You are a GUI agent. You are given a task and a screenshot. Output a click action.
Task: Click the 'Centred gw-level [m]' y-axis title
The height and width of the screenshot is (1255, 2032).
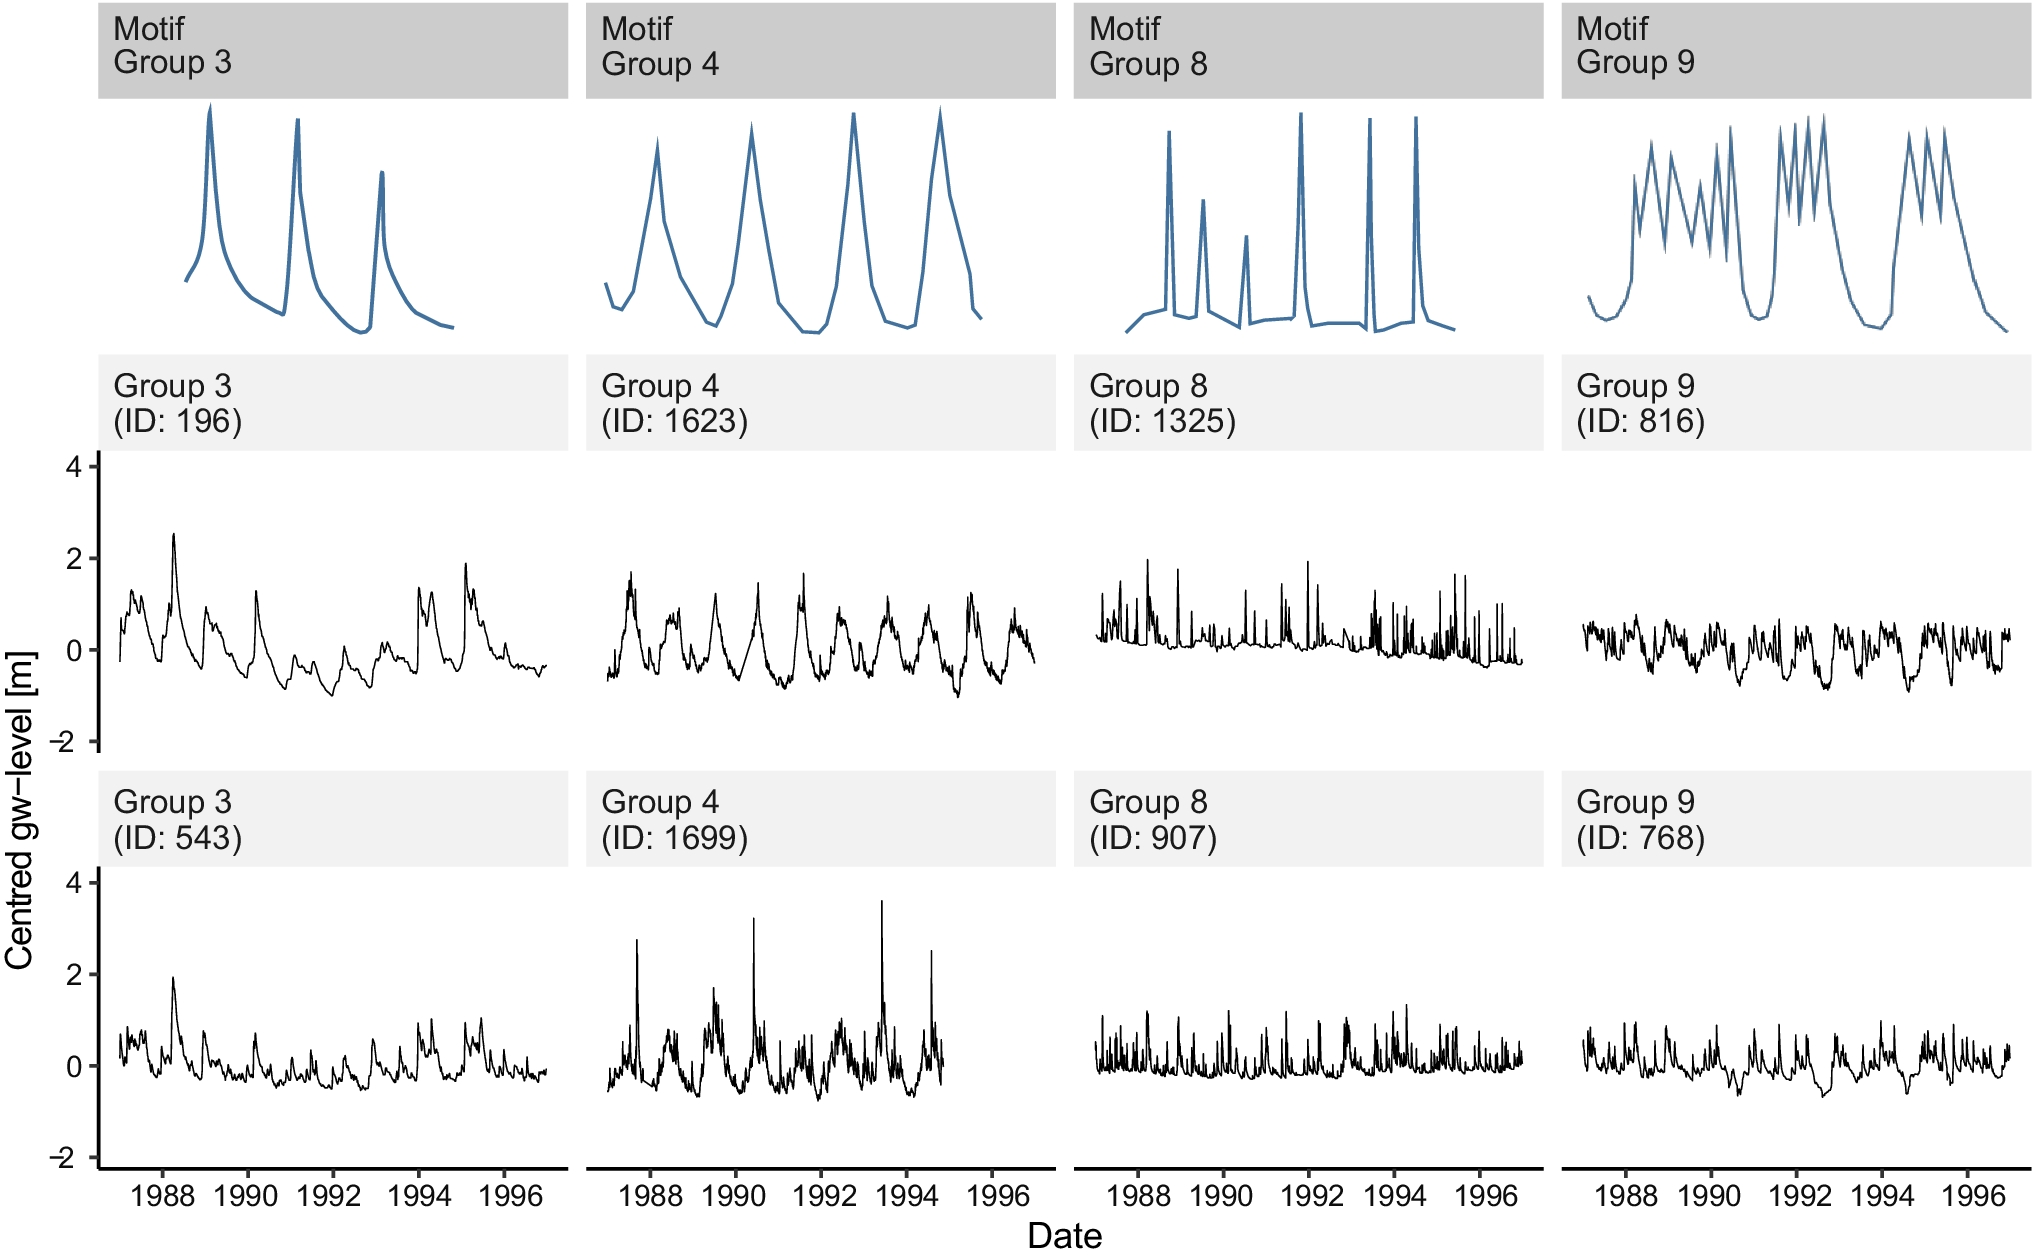tap(19, 811)
